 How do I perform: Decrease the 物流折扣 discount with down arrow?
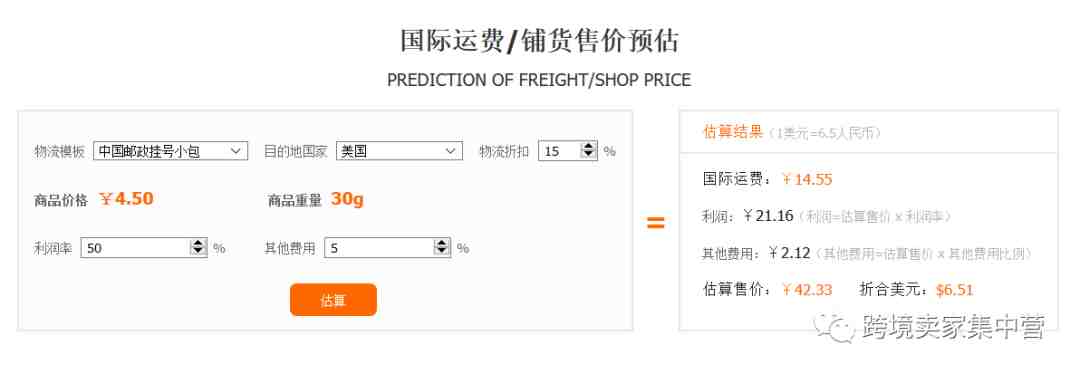(x=588, y=155)
